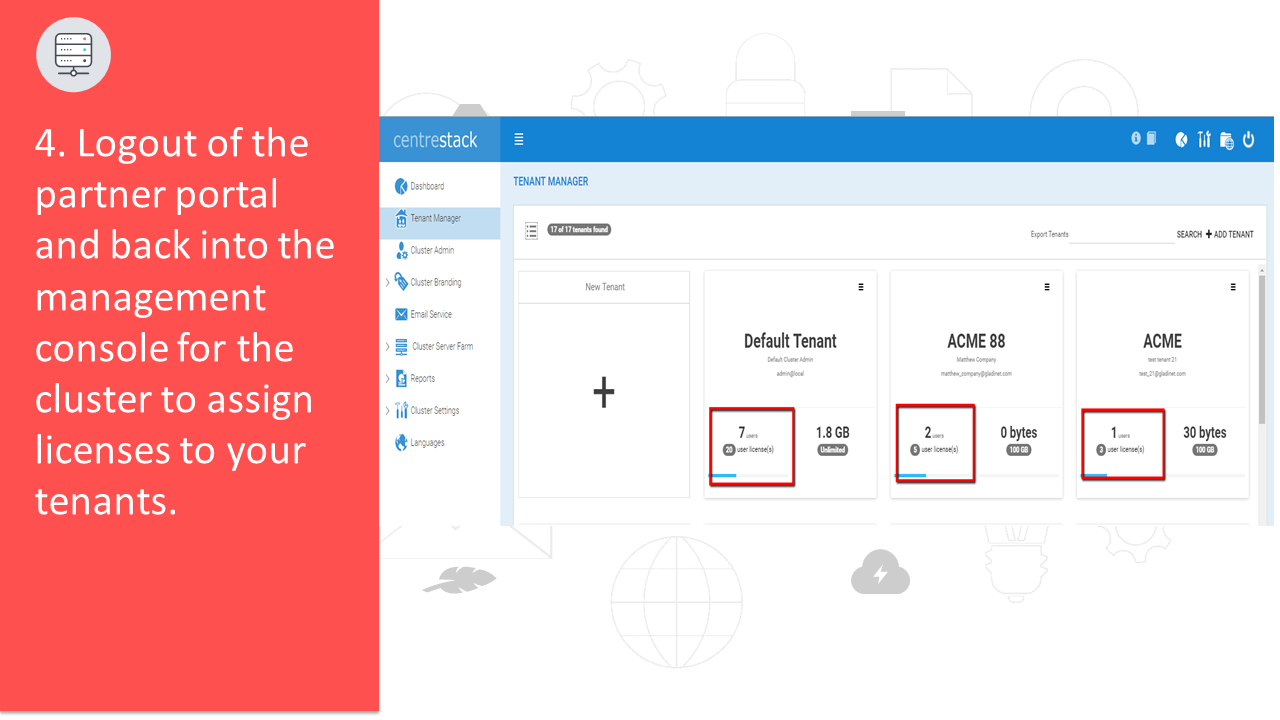Click matthew_company@gladinet.com email text

tap(976, 373)
